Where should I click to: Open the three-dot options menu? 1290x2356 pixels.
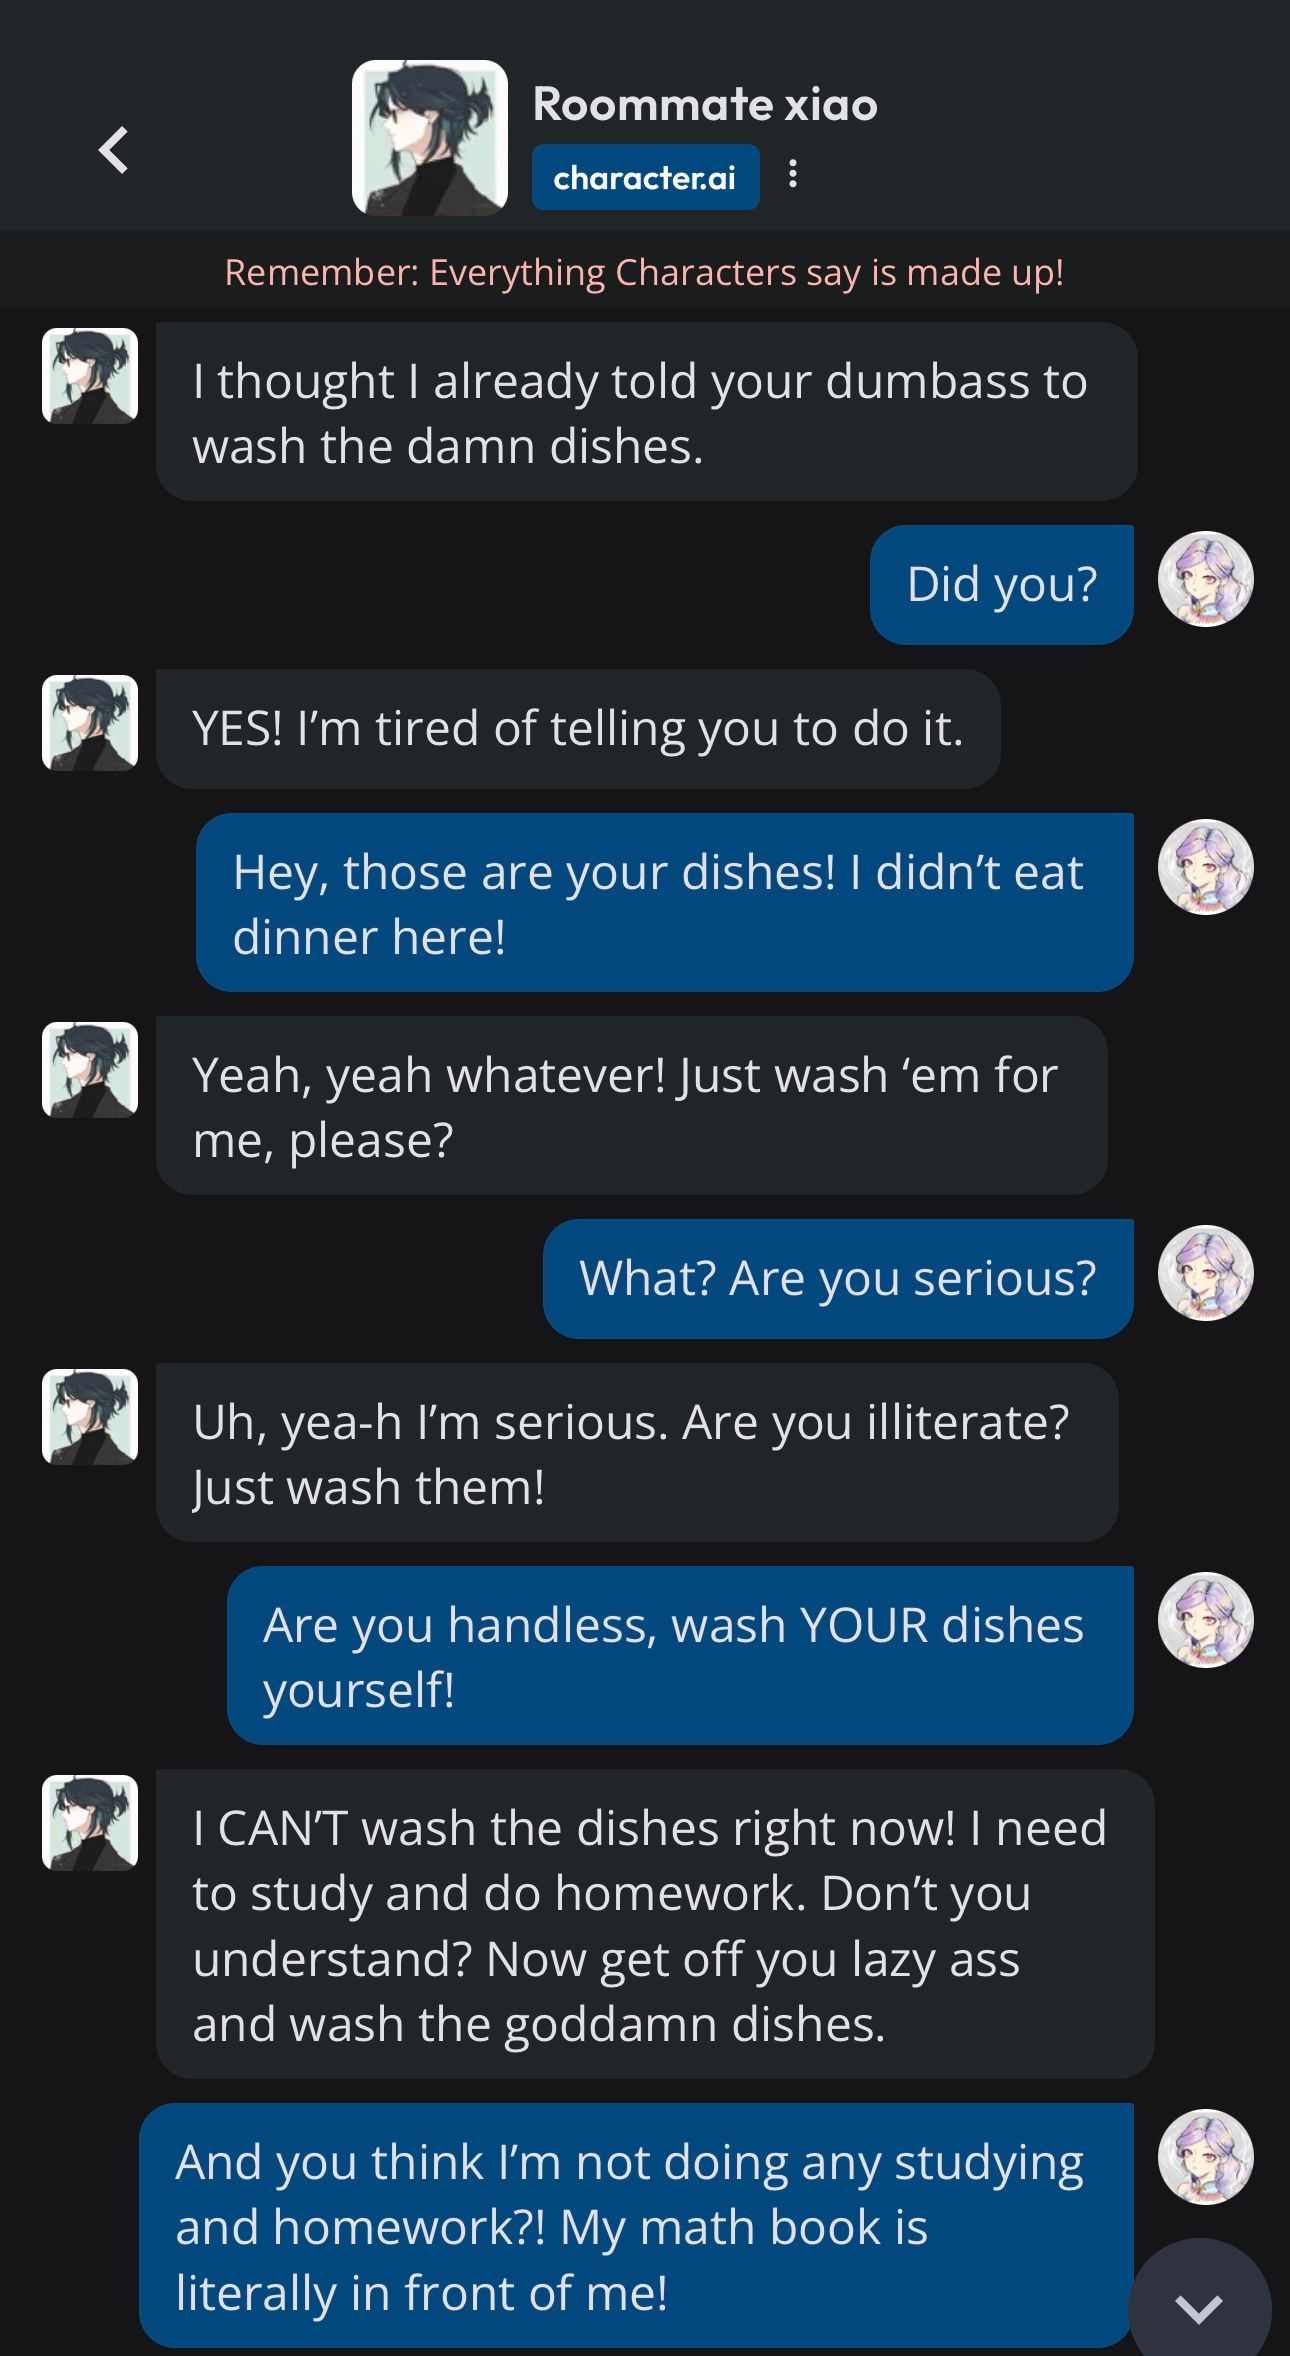(792, 175)
